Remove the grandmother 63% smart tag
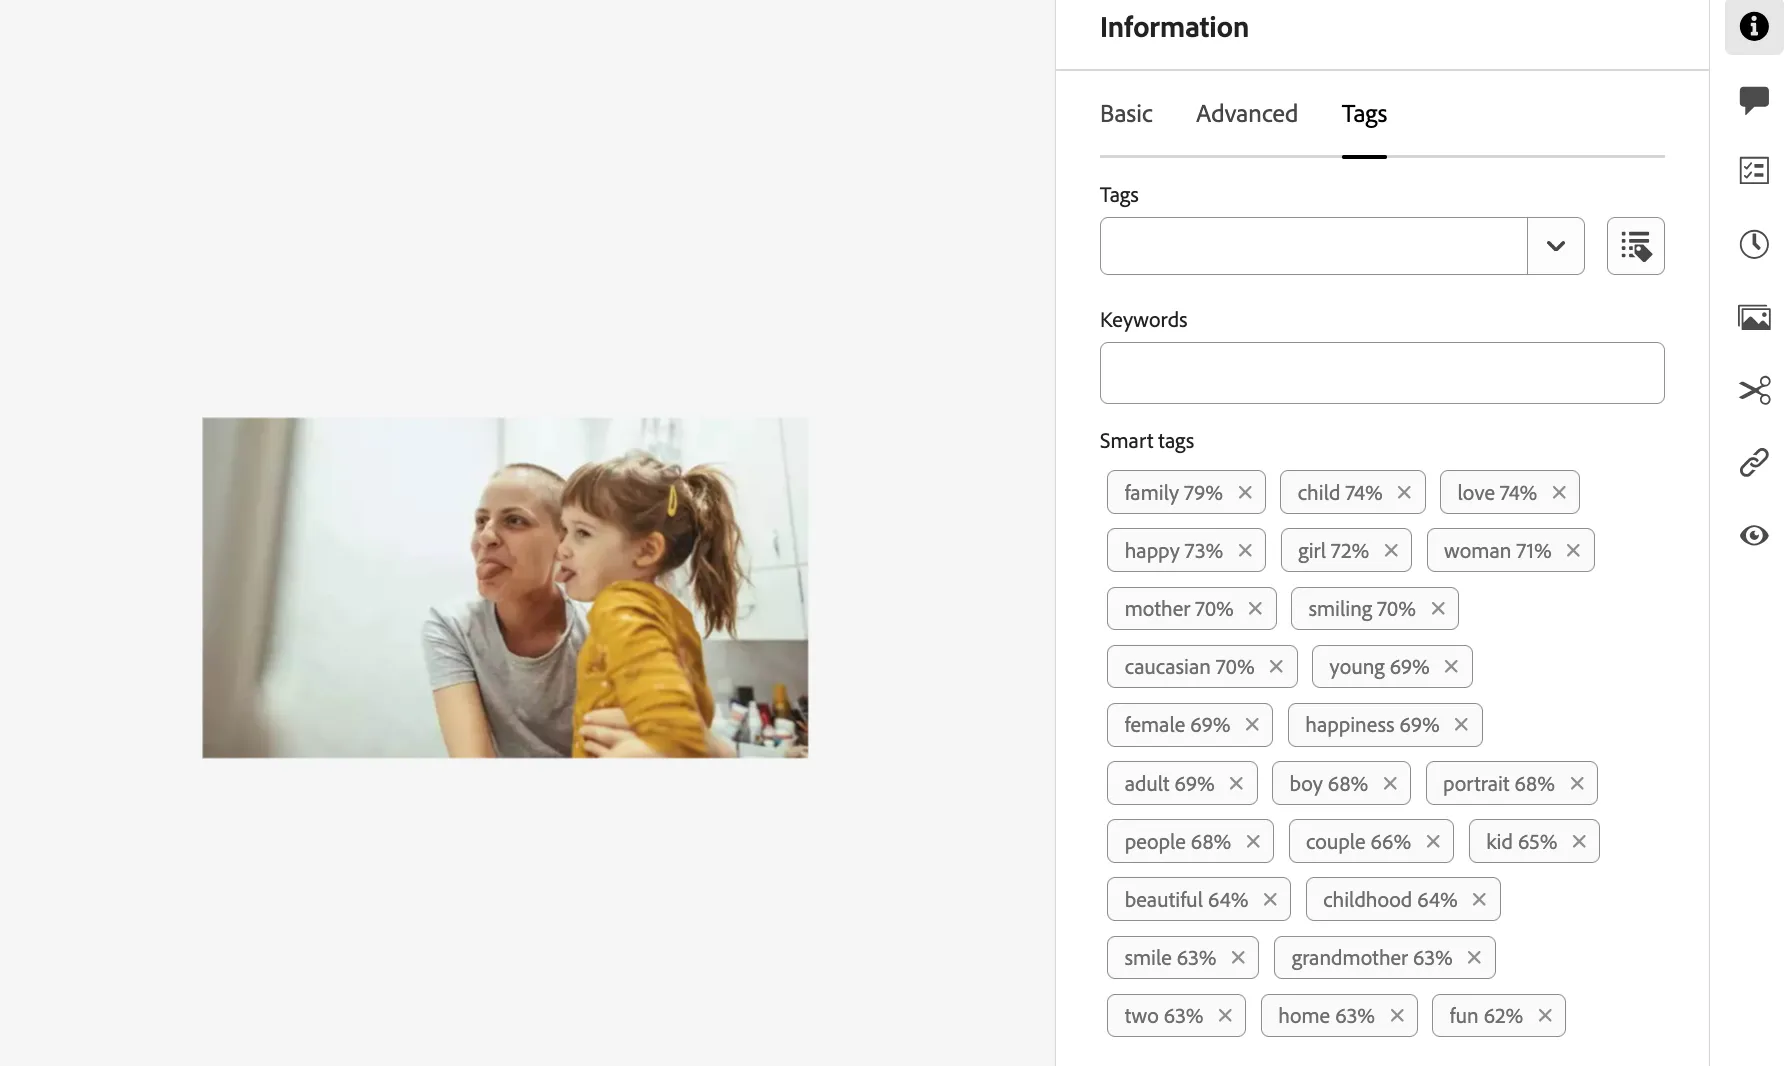 1474,958
